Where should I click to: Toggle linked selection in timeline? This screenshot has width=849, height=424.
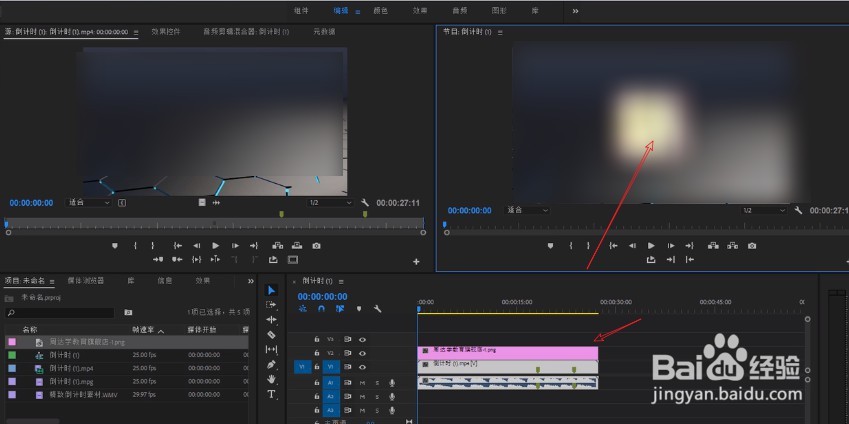(x=340, y=309)
